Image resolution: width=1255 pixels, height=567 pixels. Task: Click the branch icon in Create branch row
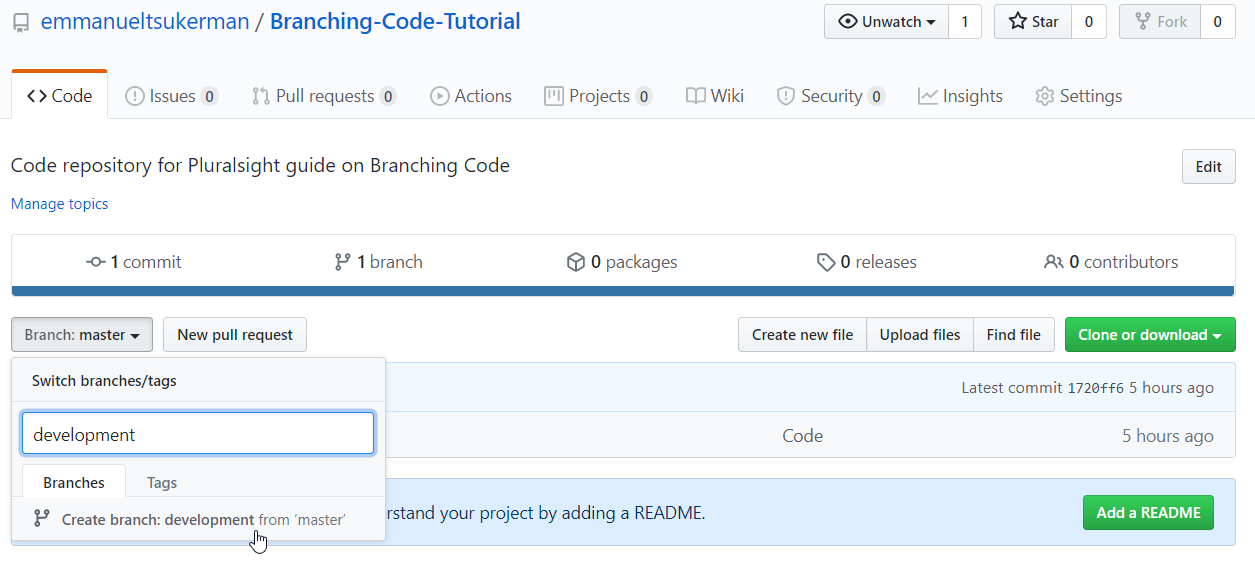42,519
